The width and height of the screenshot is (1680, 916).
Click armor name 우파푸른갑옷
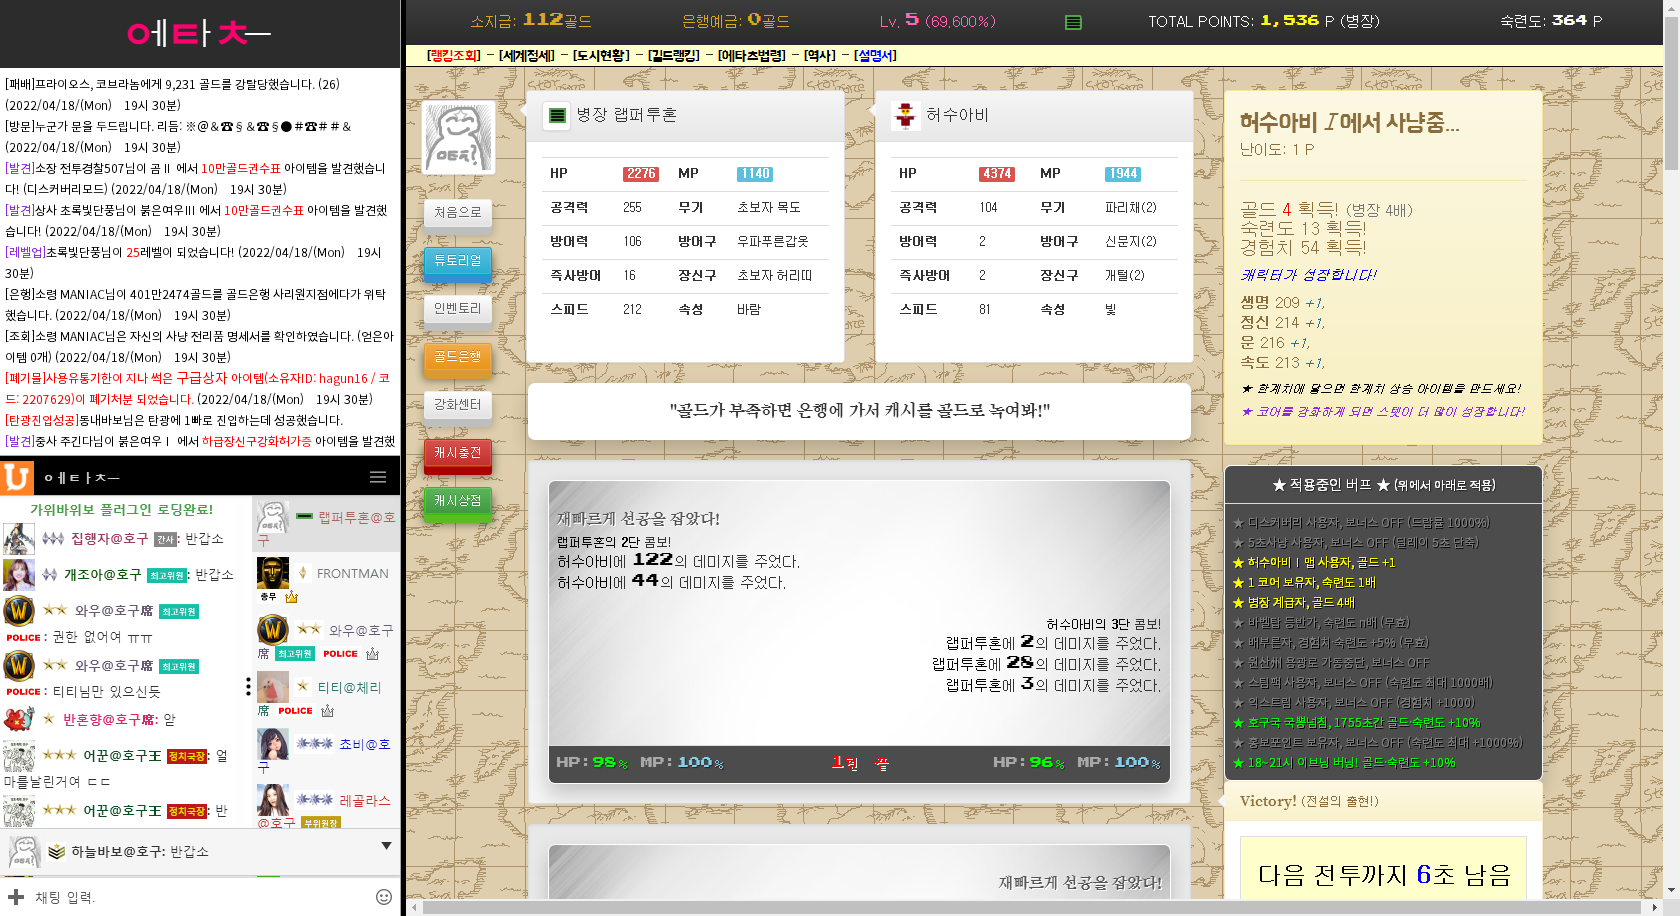click(773, 242)
